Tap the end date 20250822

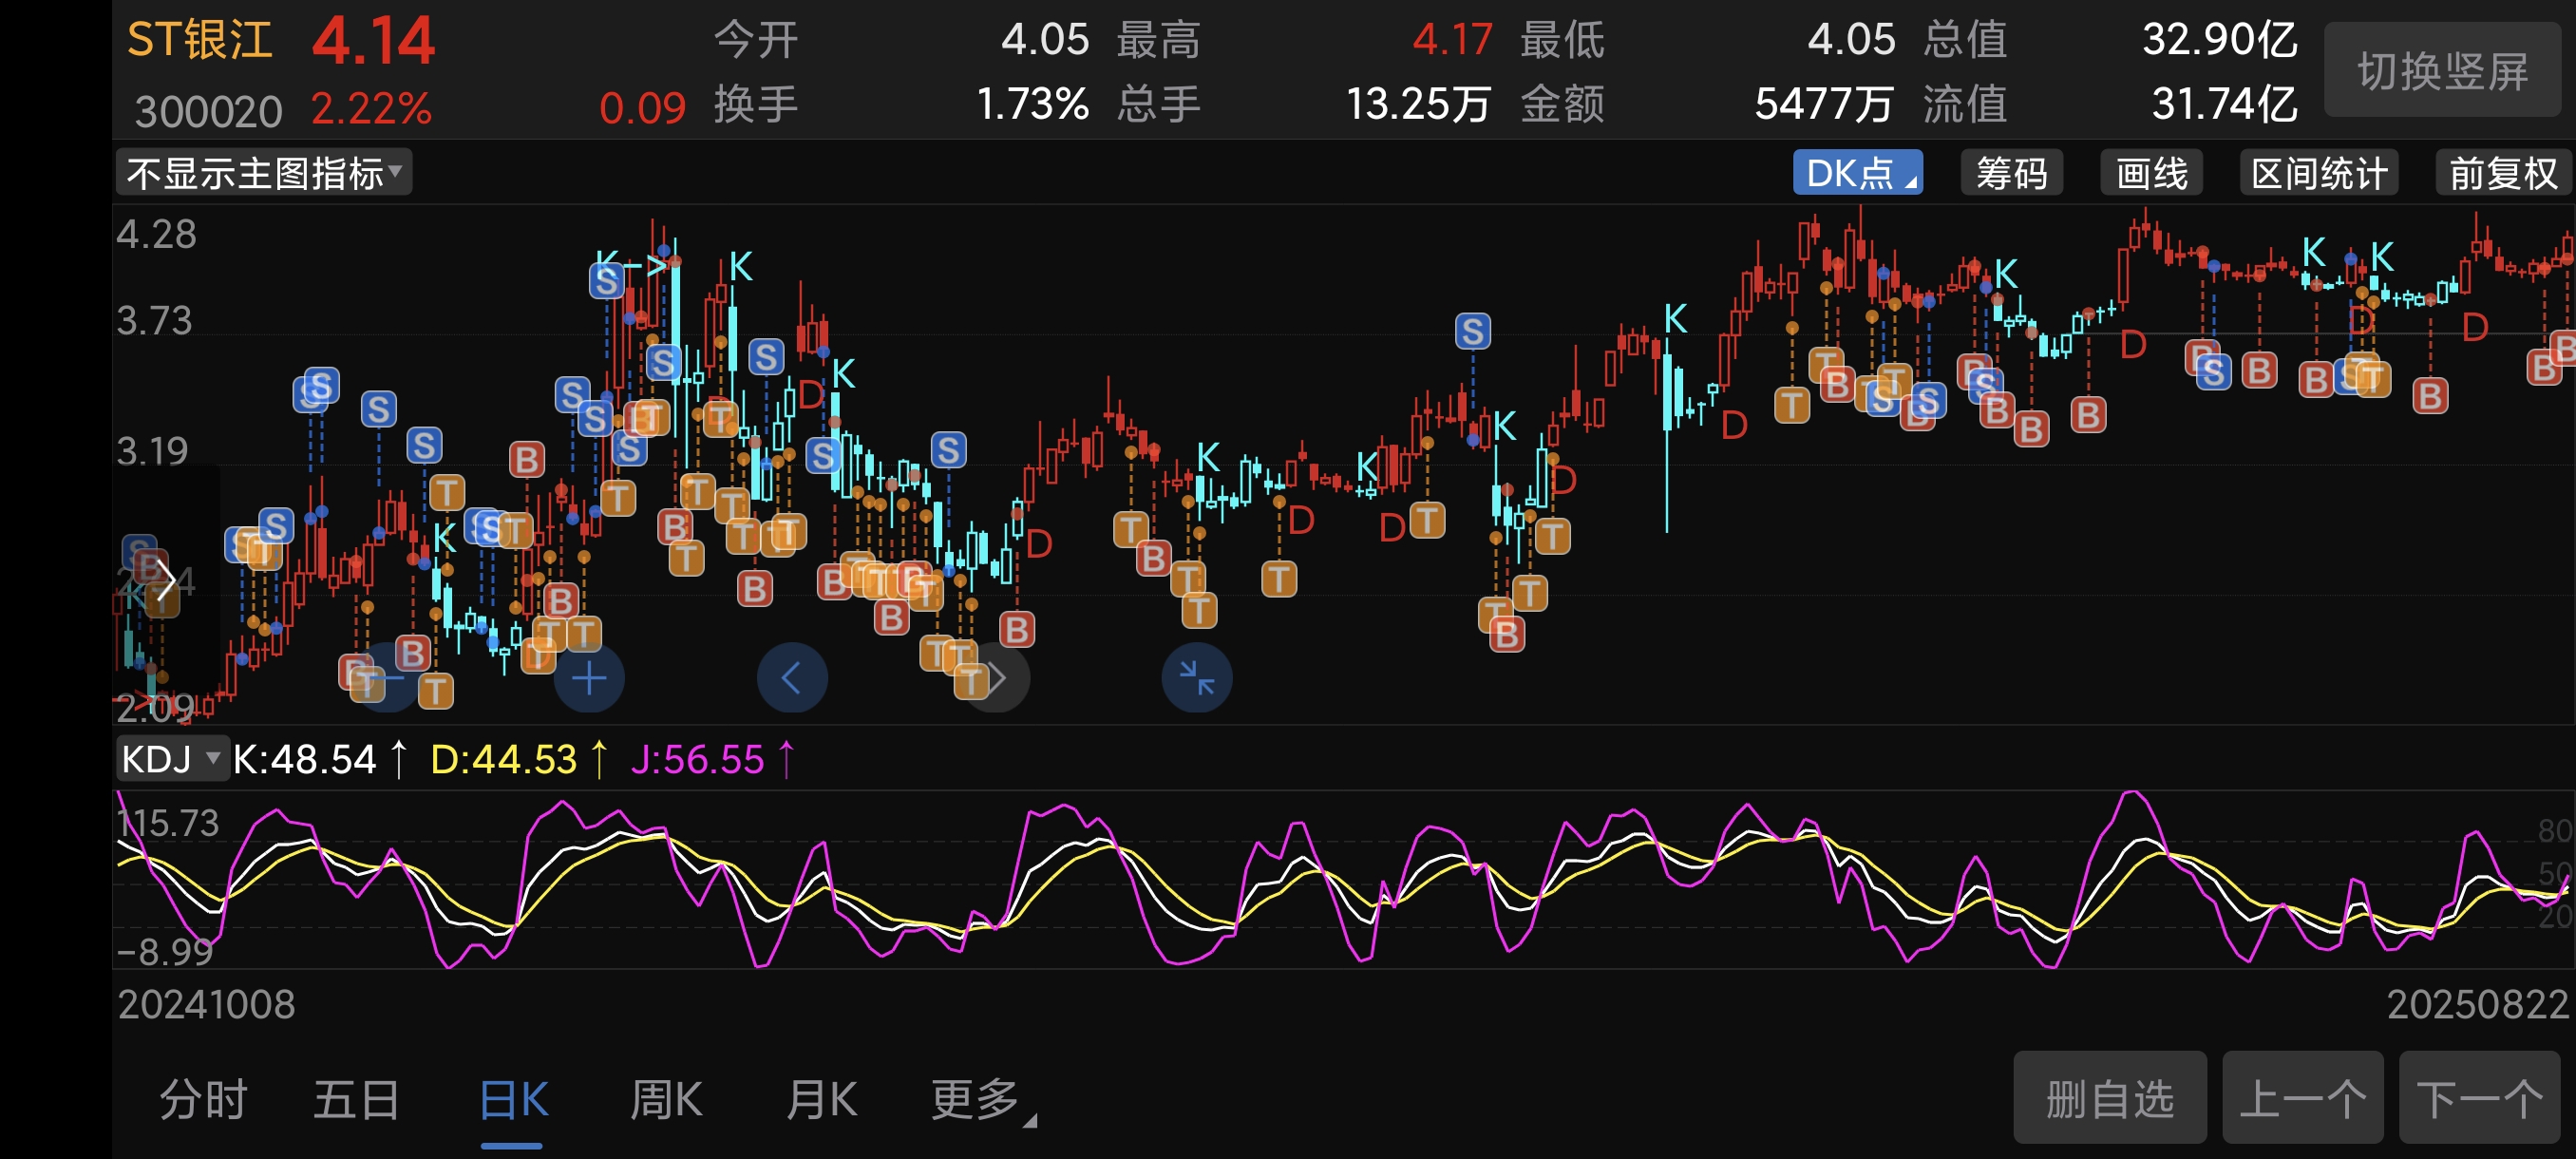click(x=2477, y=1004)
